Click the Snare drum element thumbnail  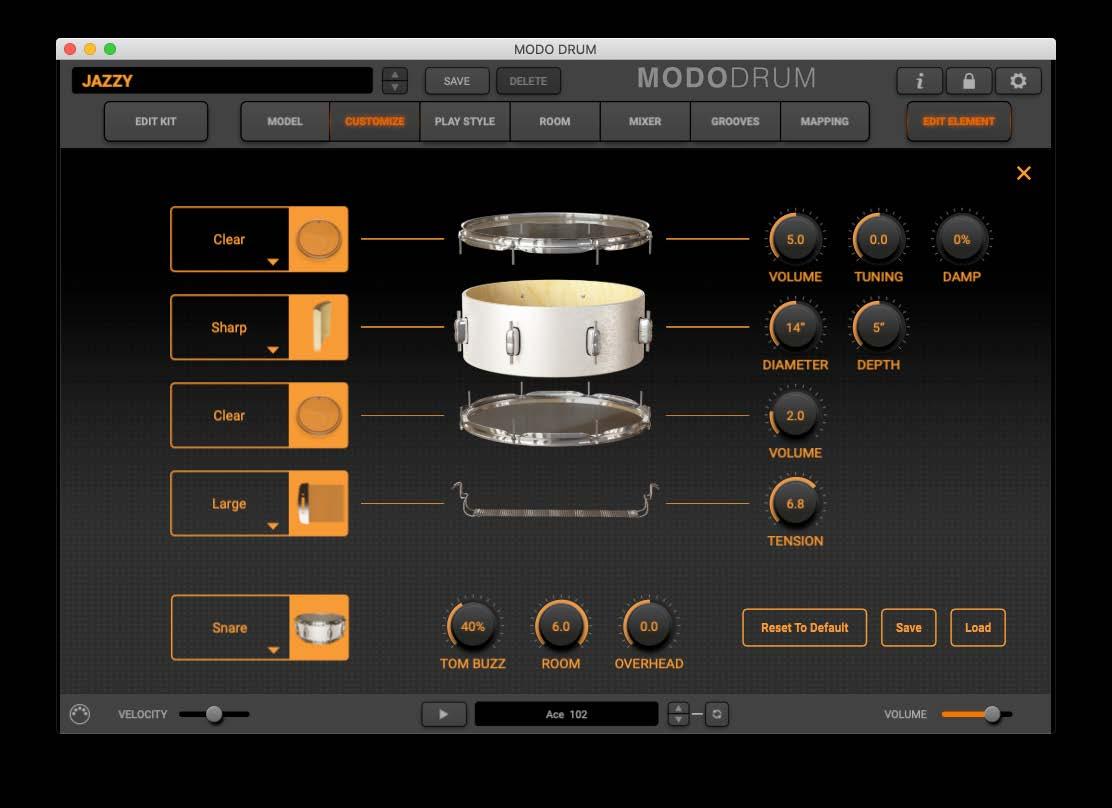(x=318, y=628)
